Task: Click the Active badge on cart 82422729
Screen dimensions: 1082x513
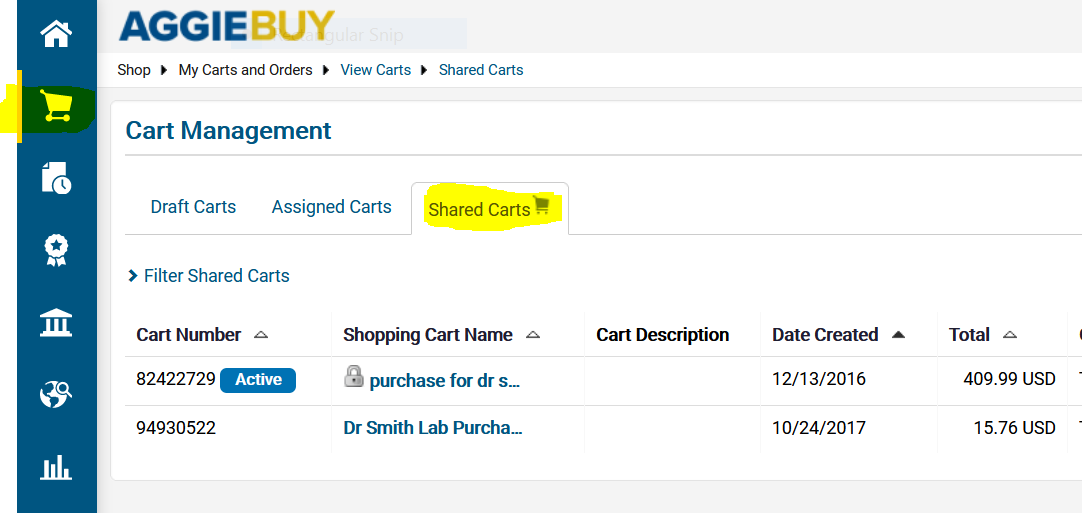Action: [258, 380]
